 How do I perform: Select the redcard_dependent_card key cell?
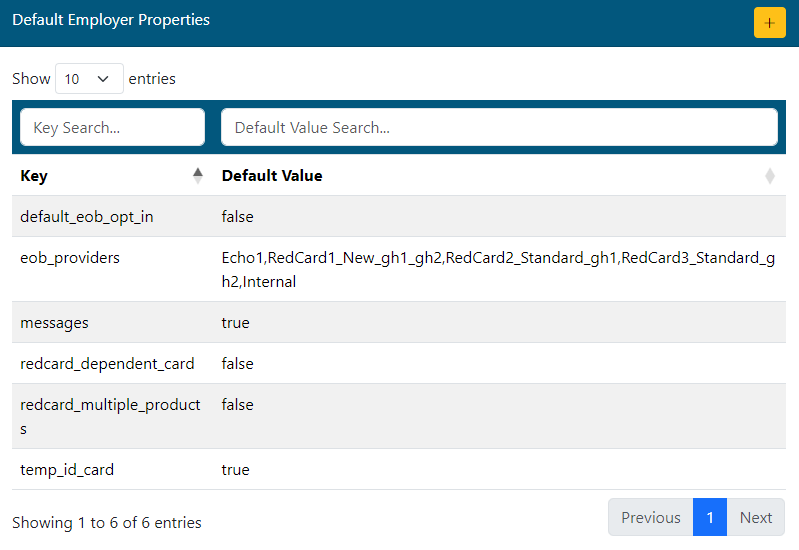[107, 364]
